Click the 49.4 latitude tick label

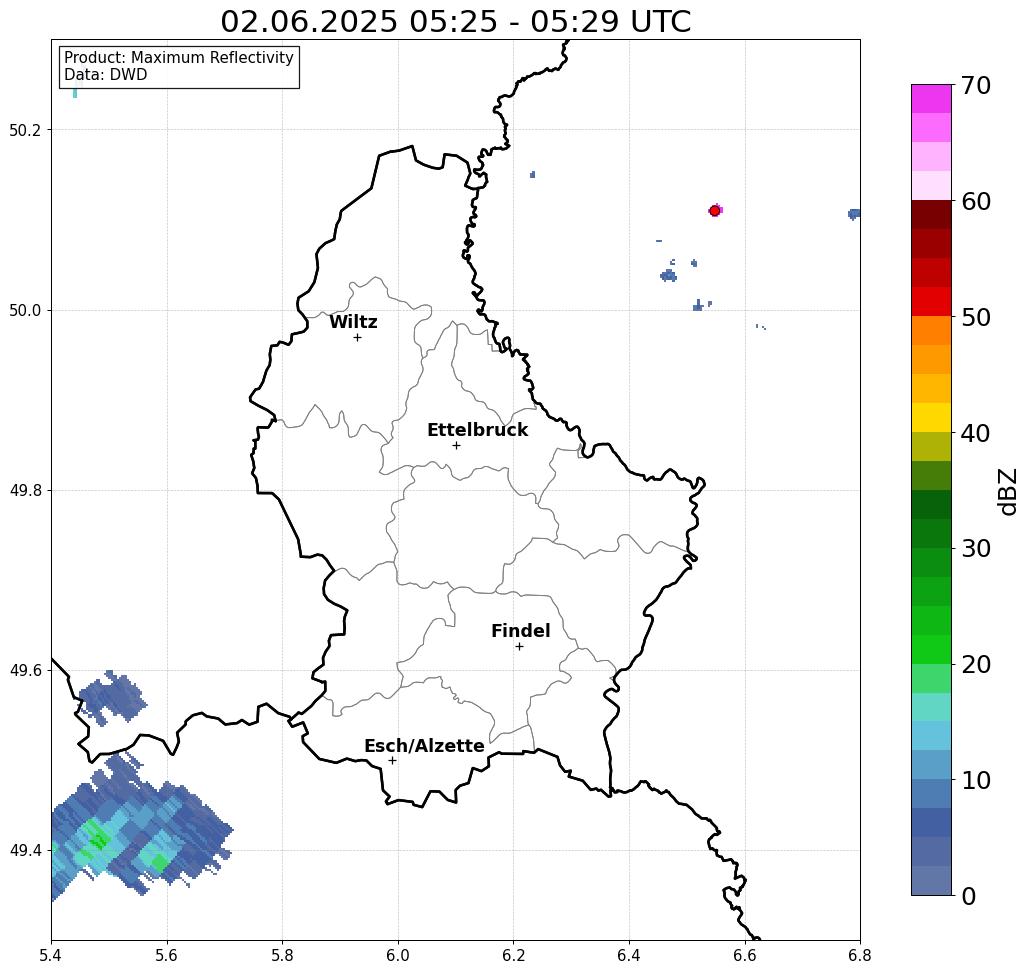pyautogui.click(x=24, y=850)
